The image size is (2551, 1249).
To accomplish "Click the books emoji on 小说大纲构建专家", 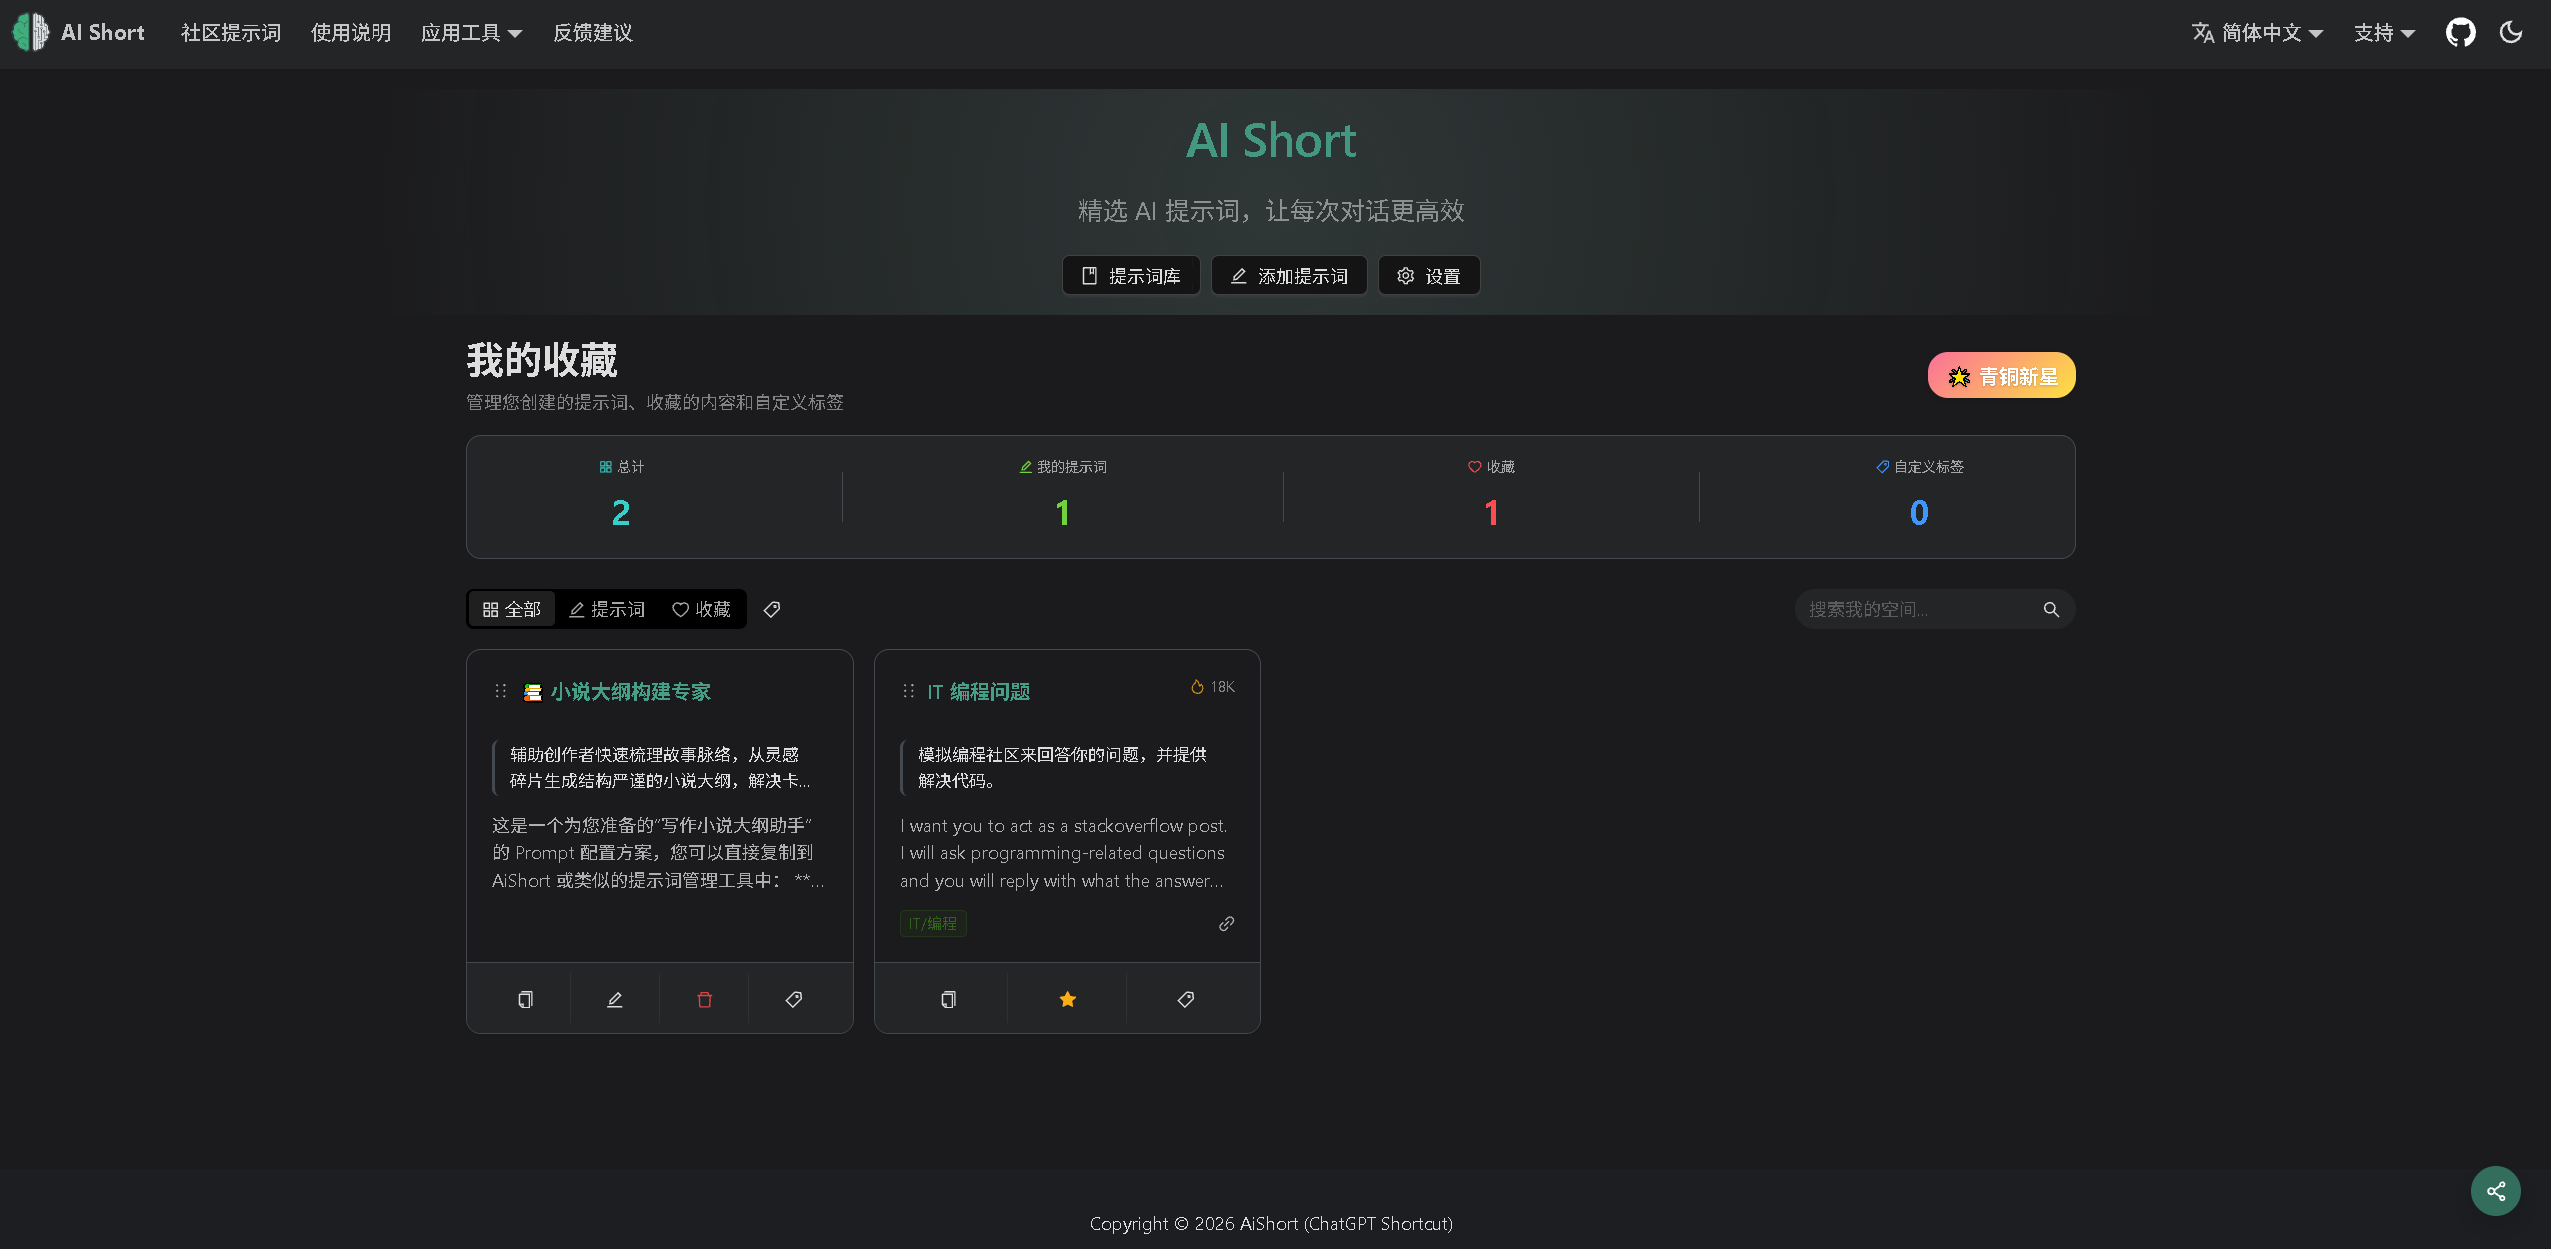I will coord(533,692).
